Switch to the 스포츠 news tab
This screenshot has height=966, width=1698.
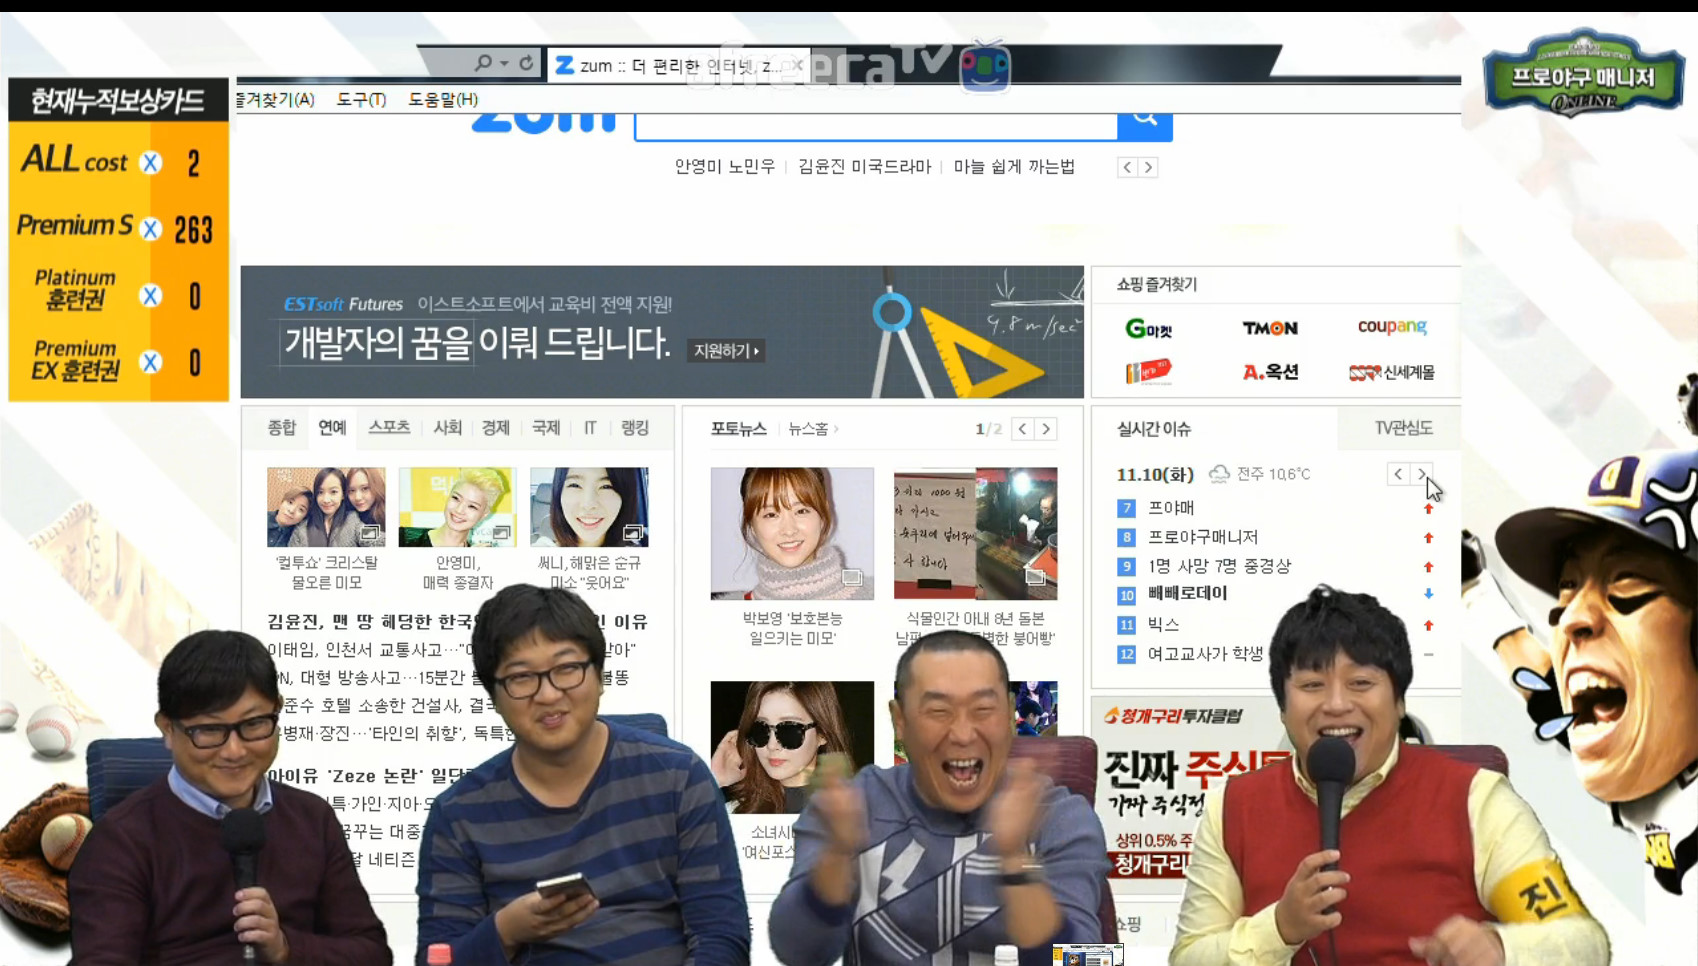[x=389, y=428]
